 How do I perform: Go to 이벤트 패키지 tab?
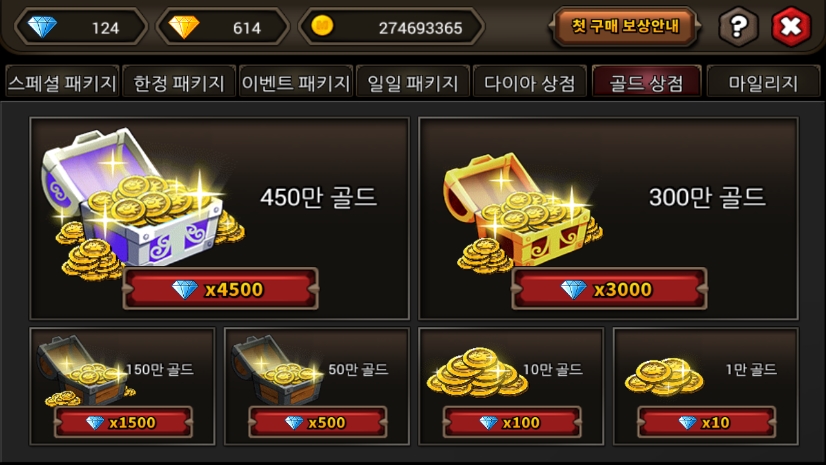pyautogui.click(x=296, y=83)
